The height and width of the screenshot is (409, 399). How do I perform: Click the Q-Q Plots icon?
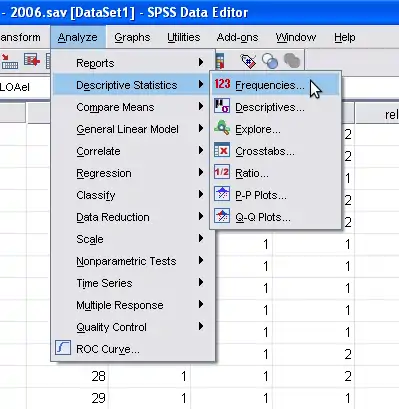pyautogui.click(x=222, y=217)
